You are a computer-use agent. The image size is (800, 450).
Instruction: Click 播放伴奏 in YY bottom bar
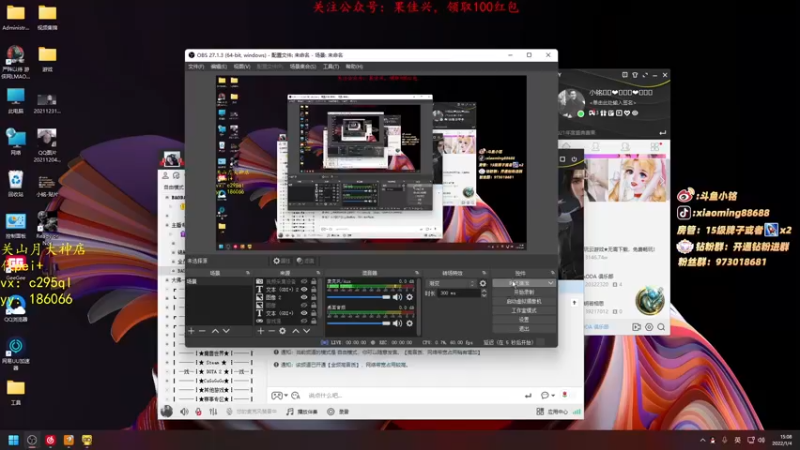(302, 411)
